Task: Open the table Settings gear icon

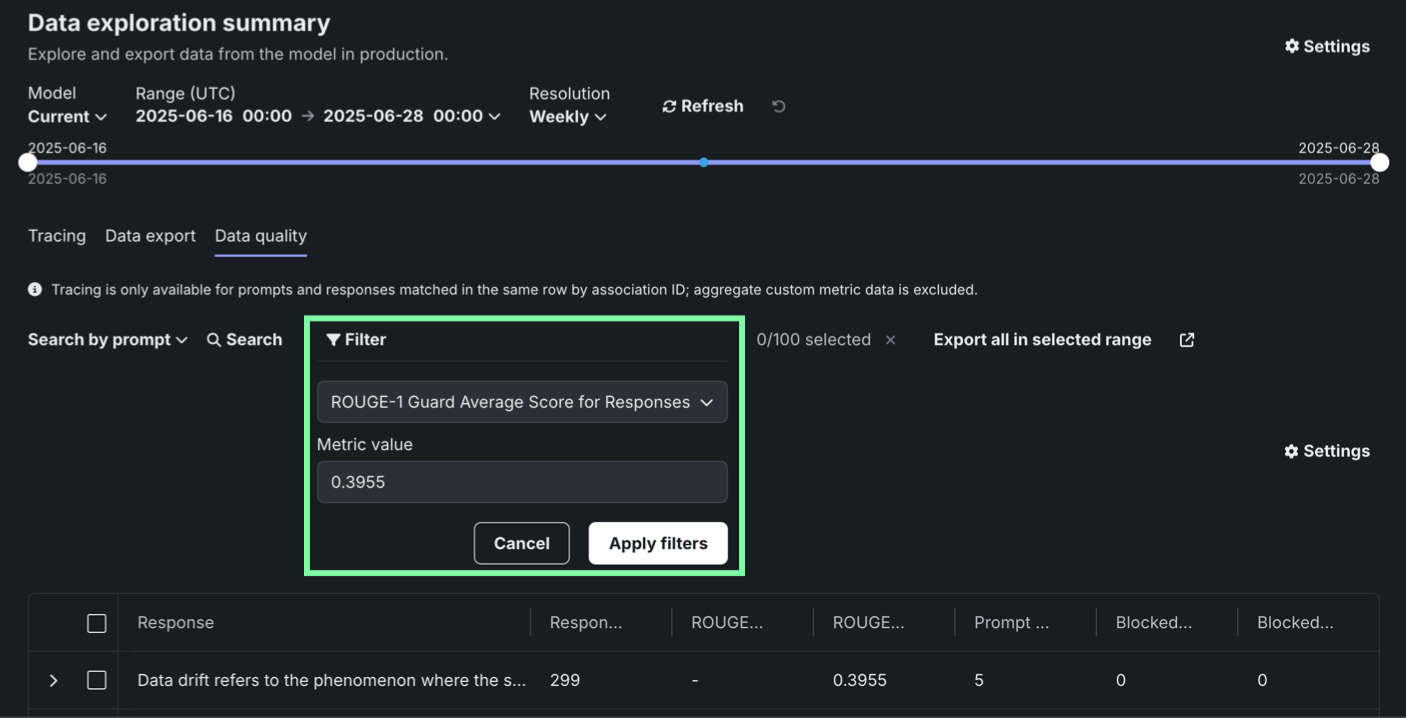Action: tap(1291, 451)
